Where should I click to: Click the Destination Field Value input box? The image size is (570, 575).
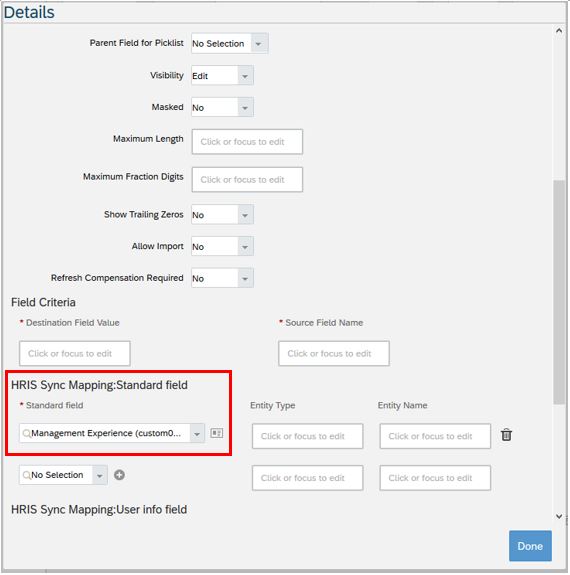75,354
